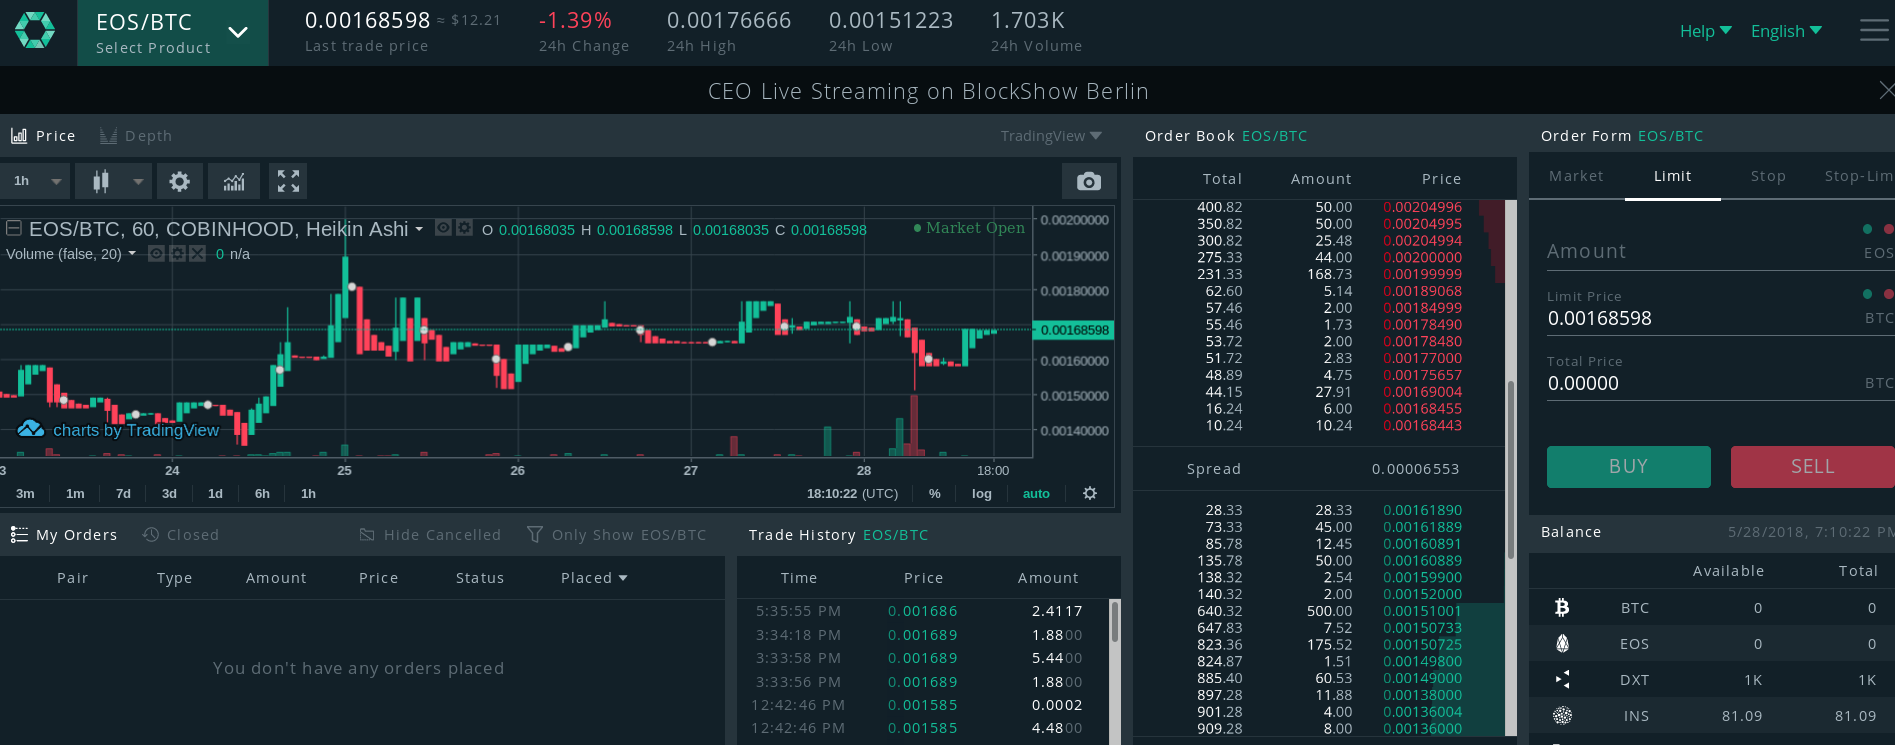Screen dimensions: 1895x745
Task: Open the chart indicators icon
Action: coord(234,181)
